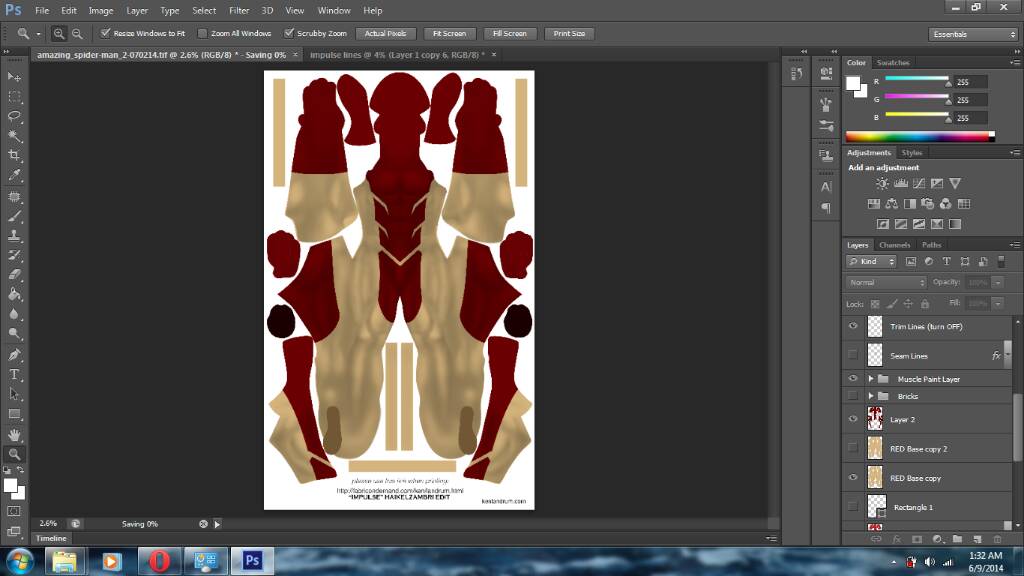Select the History Brush tool
Image resolution: width=1024 pixels, height=576 pixels.
click(14, 255)
